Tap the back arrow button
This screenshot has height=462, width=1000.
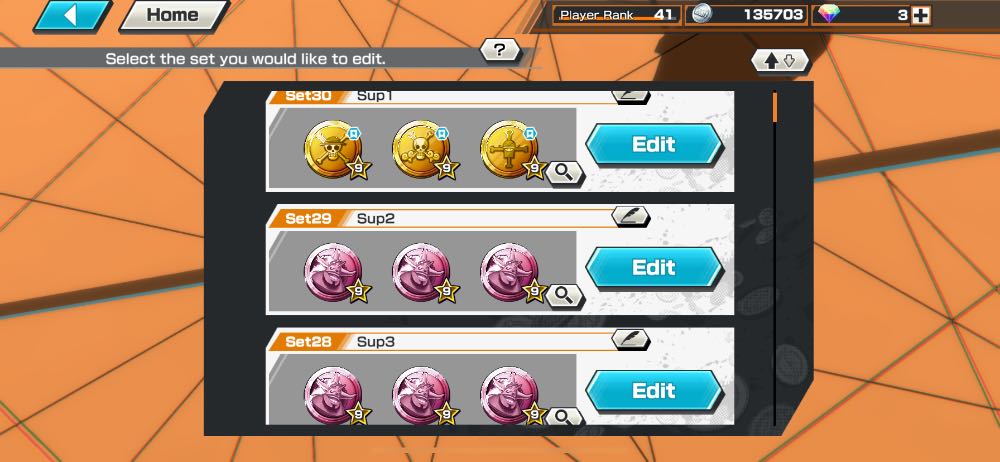pyautogui.click(x=72, y=15)
